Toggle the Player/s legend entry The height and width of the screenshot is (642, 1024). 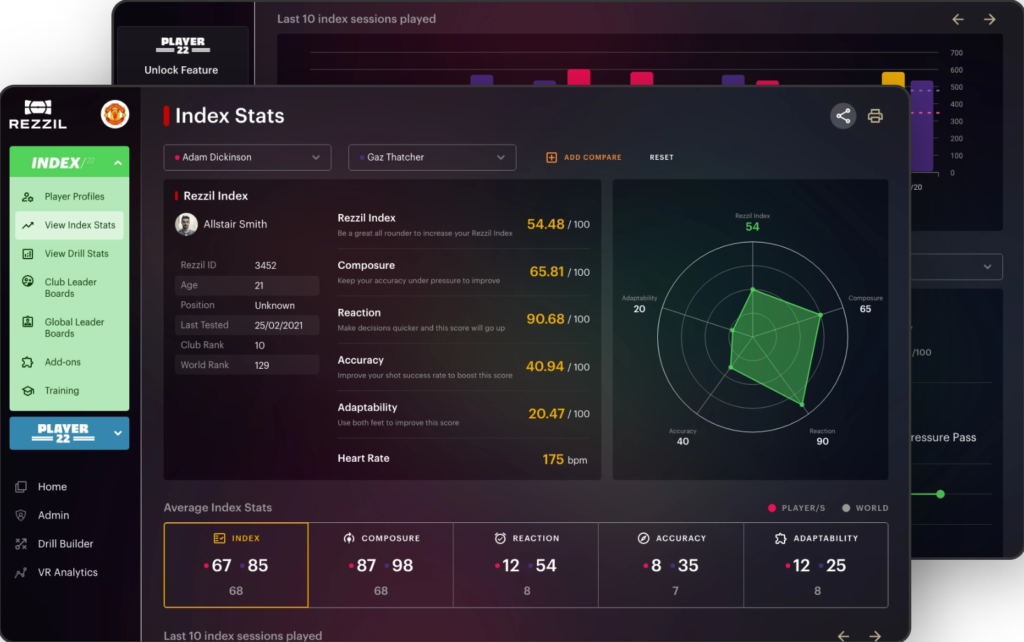(x=797, y=508)
